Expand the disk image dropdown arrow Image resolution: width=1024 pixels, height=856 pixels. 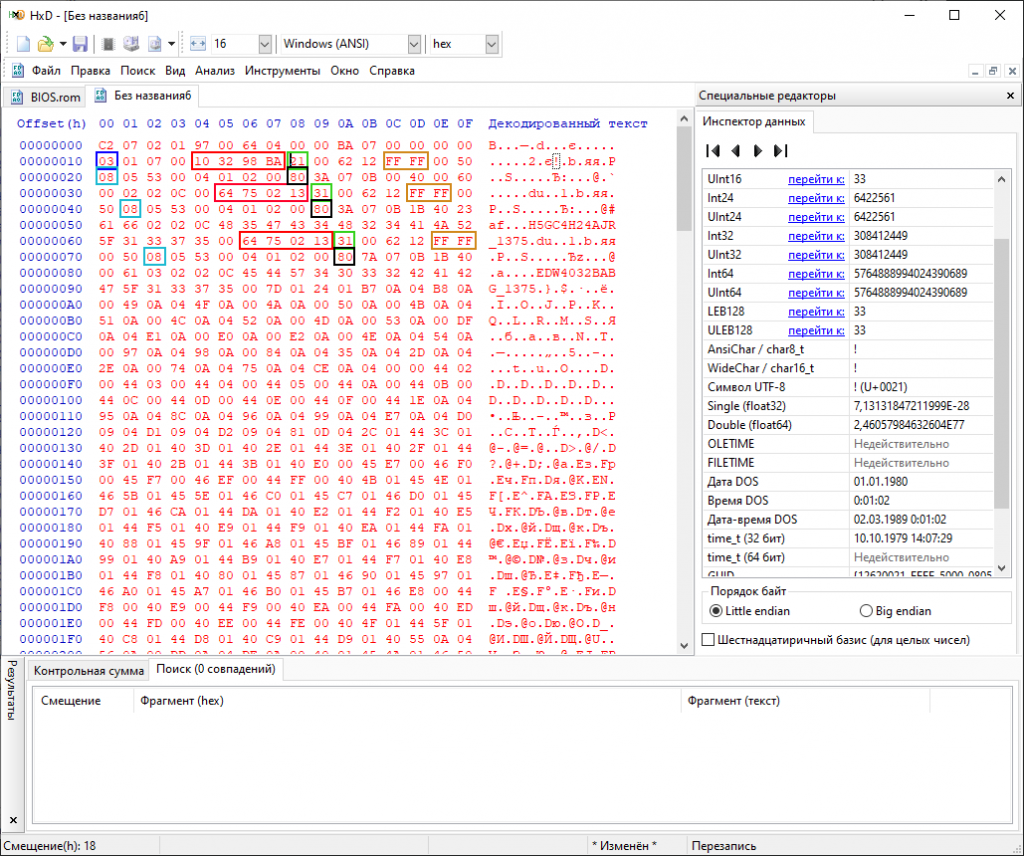coord(171,44)
